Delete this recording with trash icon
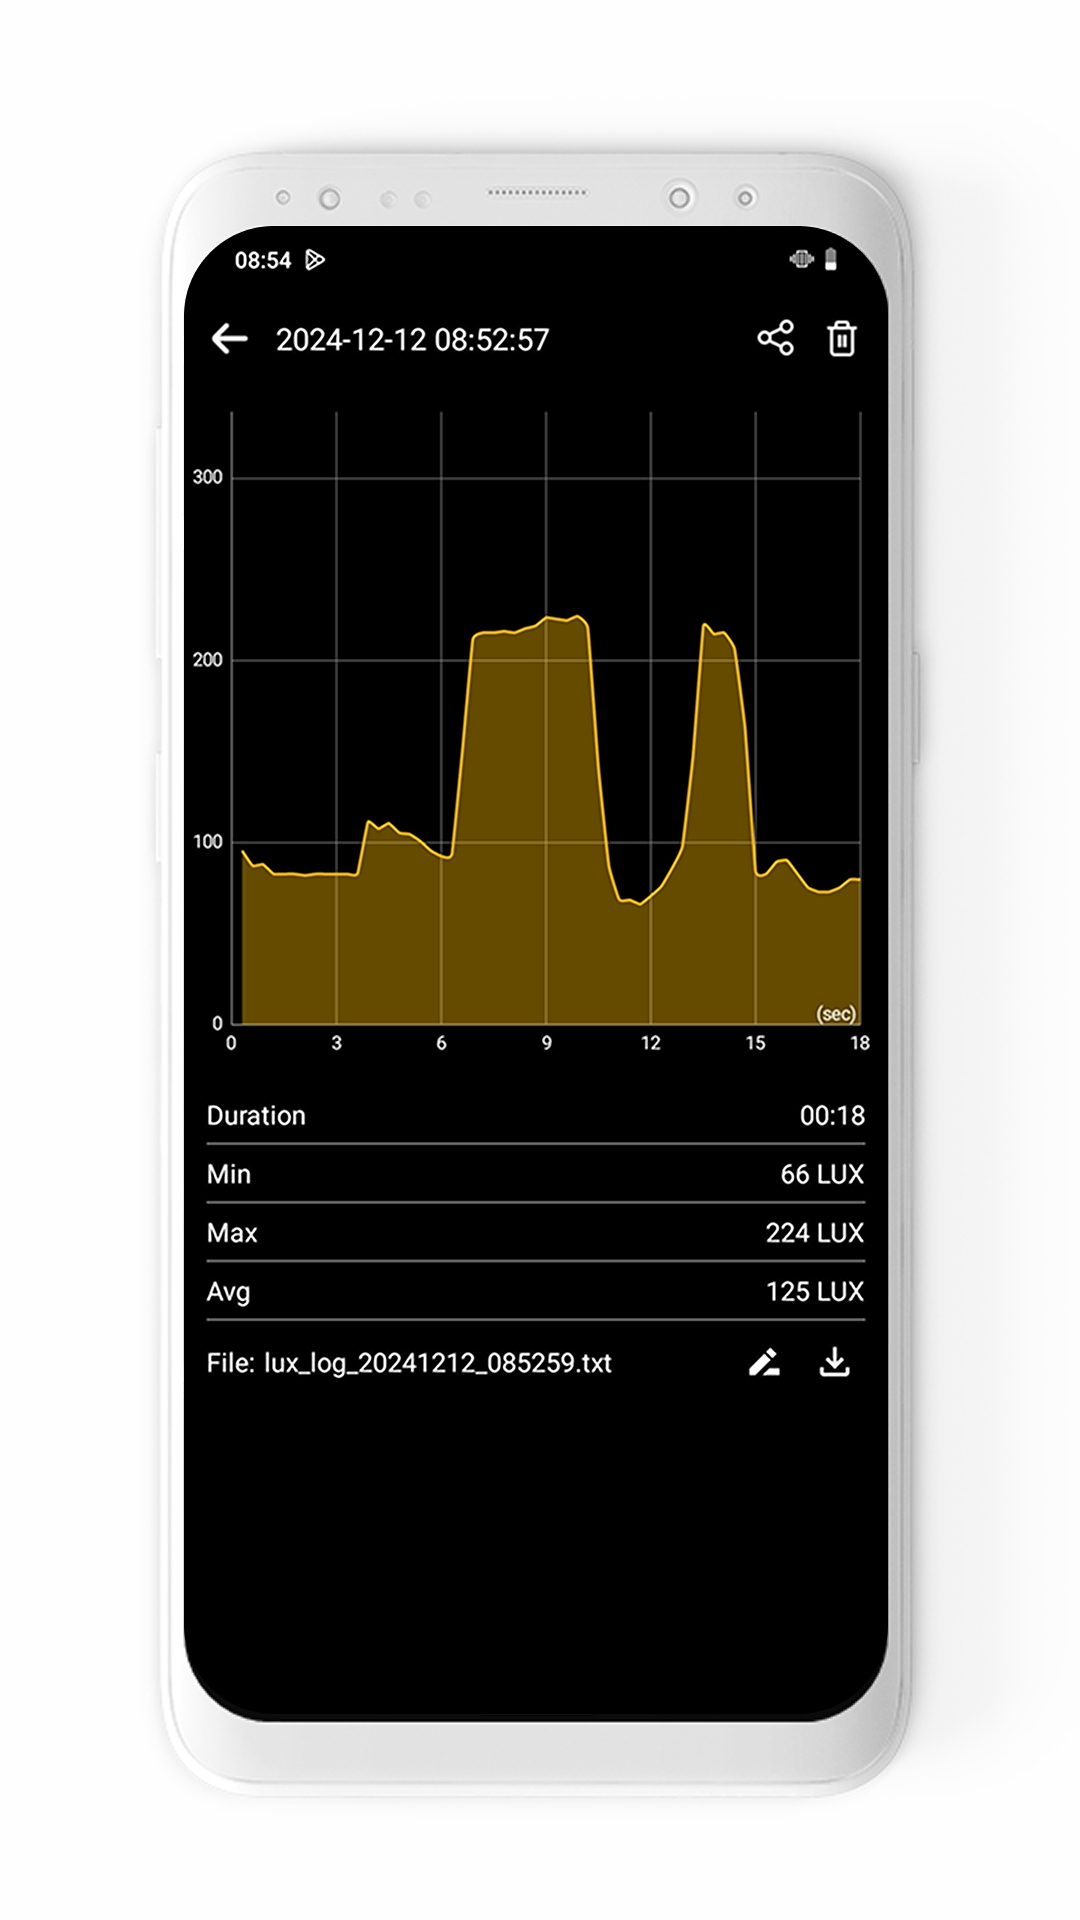This screenshot has width=1080, height=1920. [842, 339]
